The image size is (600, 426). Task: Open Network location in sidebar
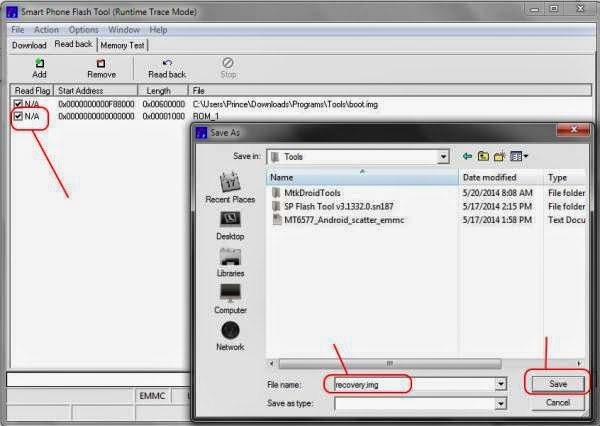(230, 336)
